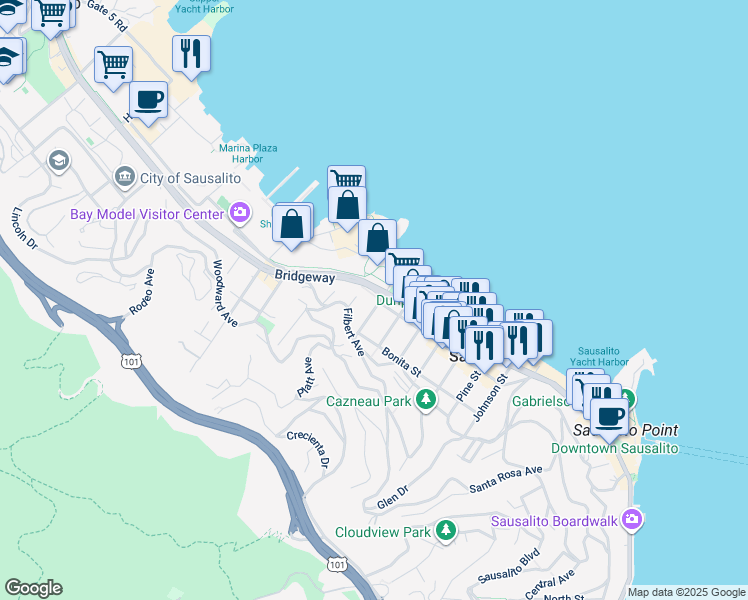748x600 pixels.
Task: Click the Sausalito Point label
Action: pyautogui.click(x=625, y=430)
